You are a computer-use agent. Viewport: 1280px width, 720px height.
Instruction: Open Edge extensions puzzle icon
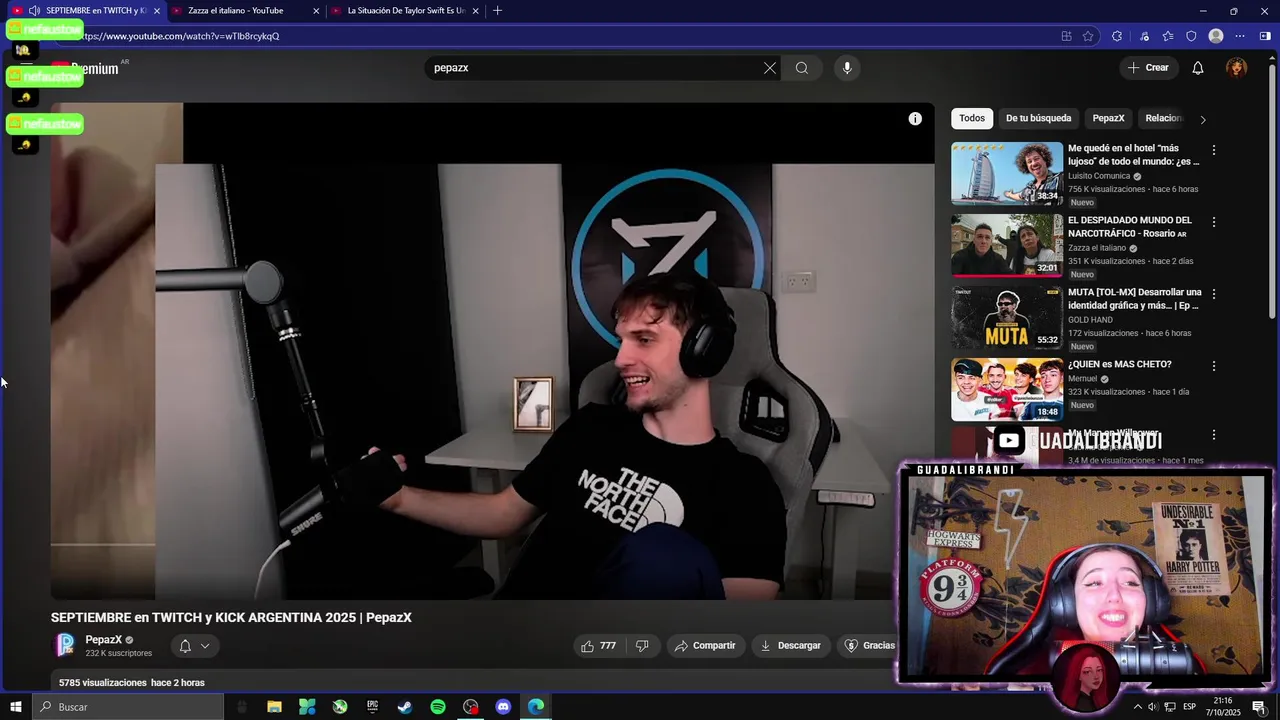(1117, 36)
